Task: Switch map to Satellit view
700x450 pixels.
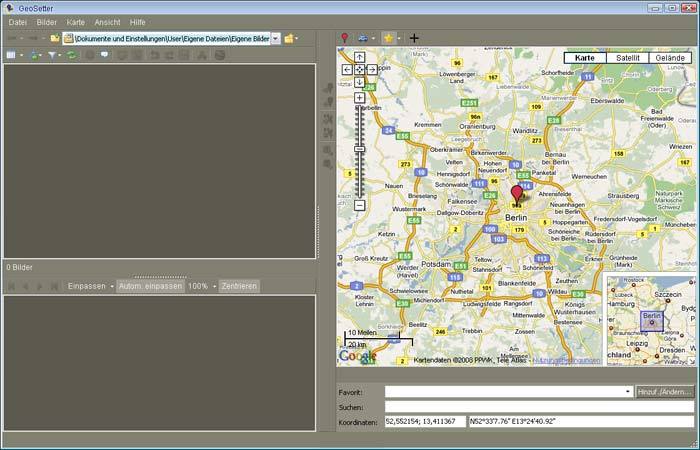Action: coord(627,58)
